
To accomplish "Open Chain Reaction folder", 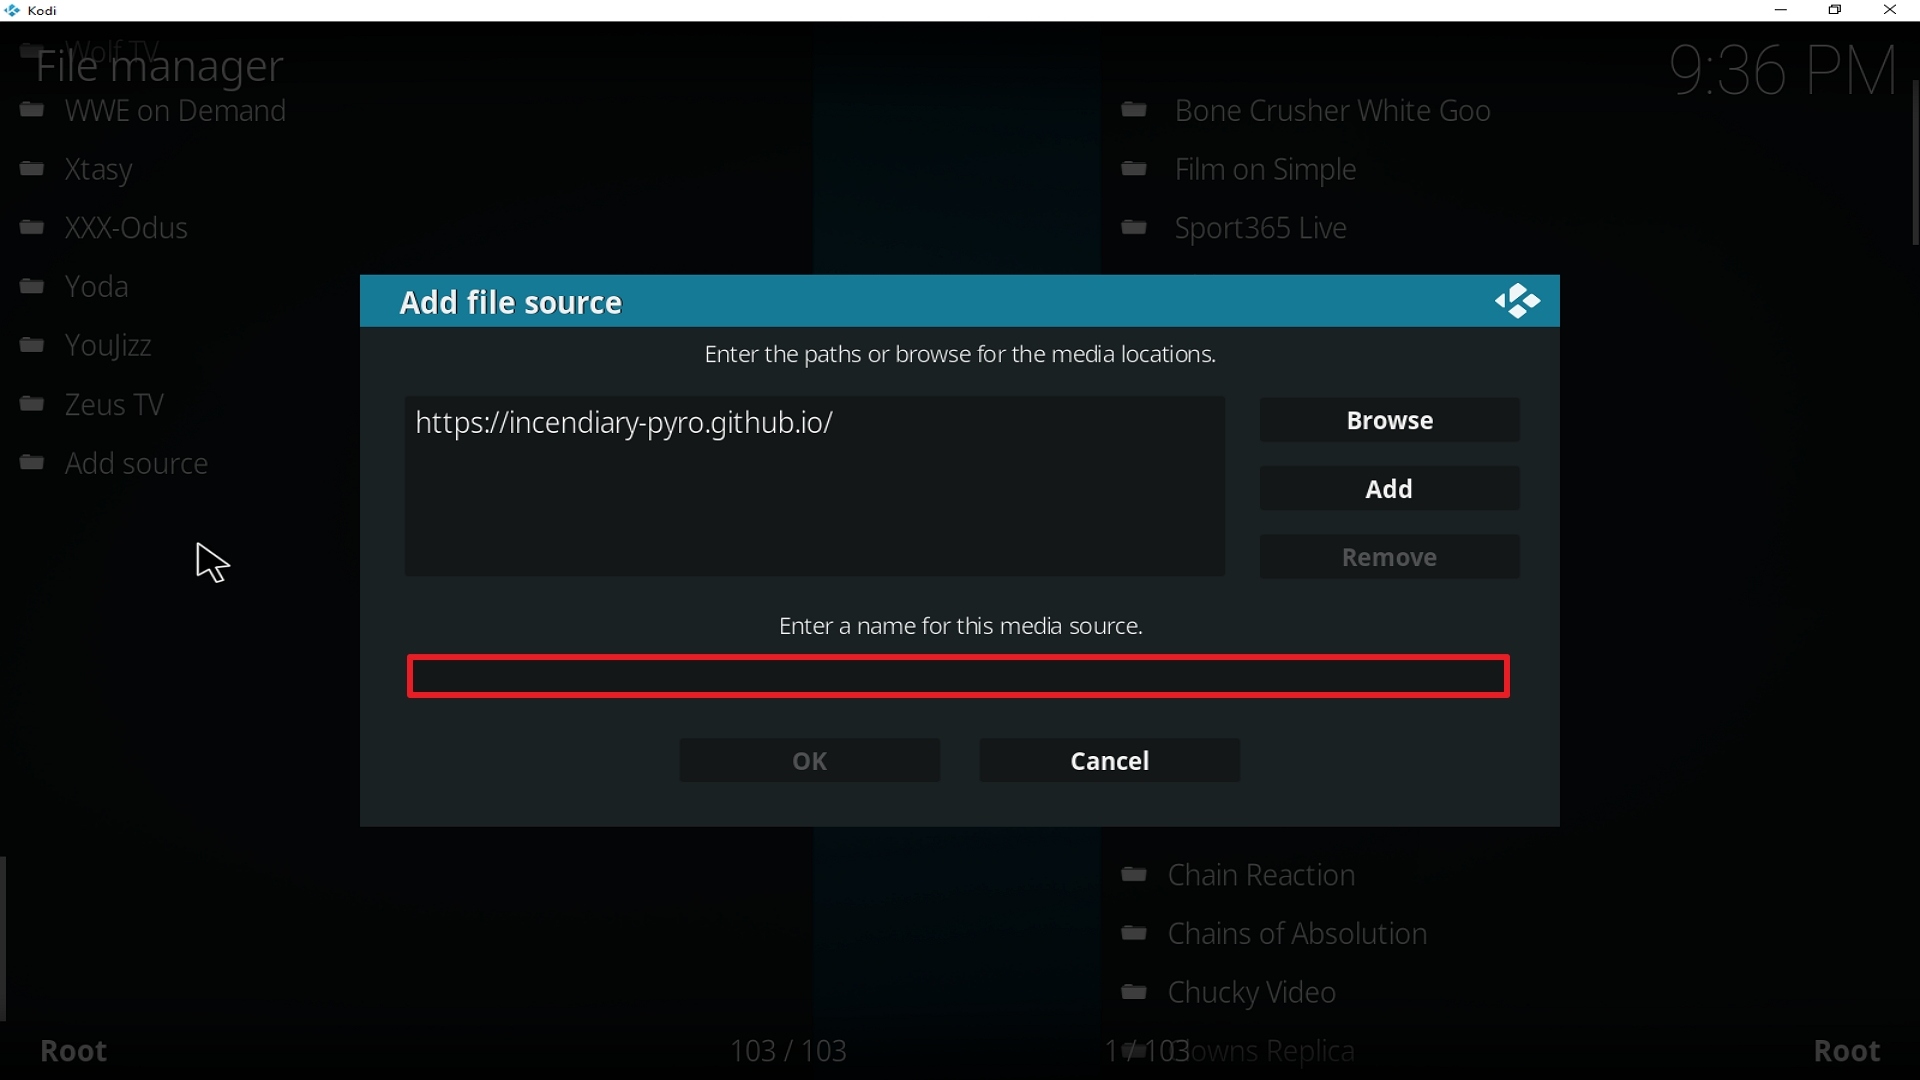I will [1262, 877].
